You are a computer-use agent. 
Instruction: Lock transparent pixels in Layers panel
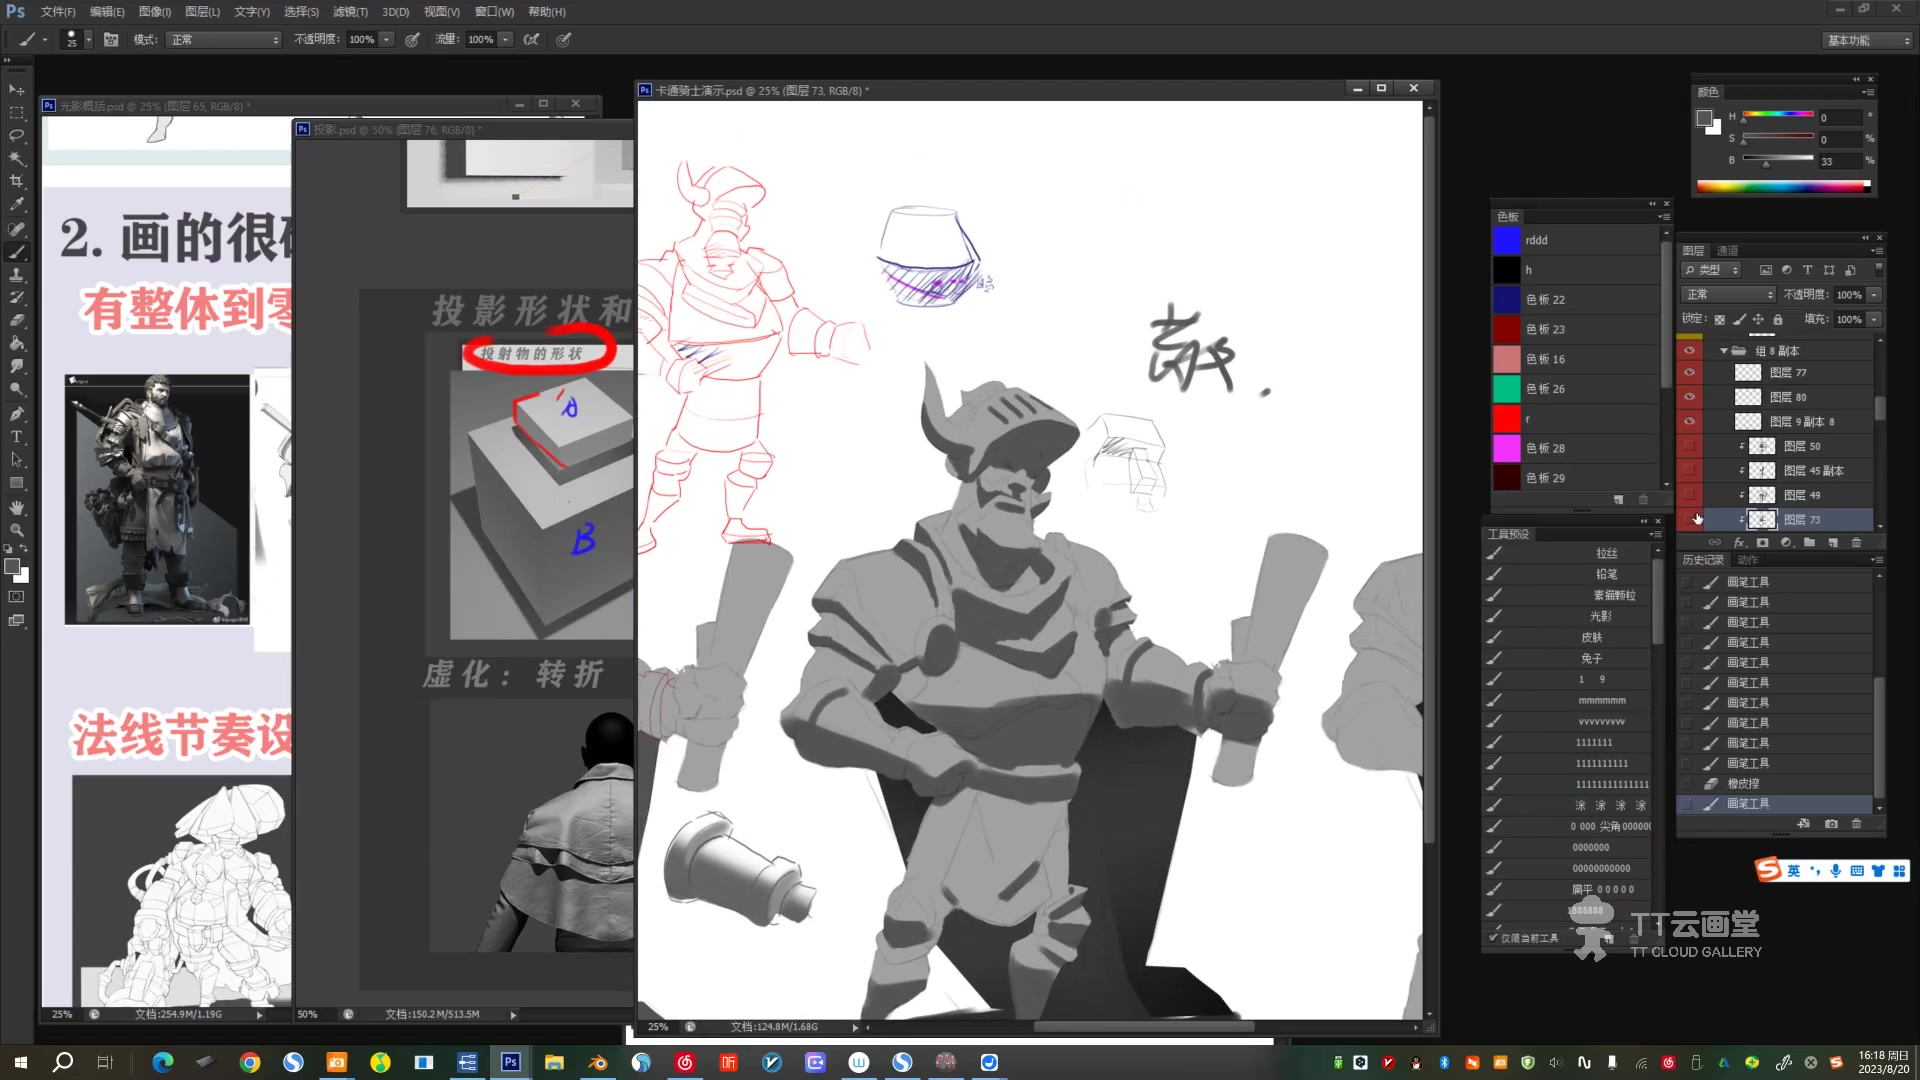click(x=1720, y=320)
